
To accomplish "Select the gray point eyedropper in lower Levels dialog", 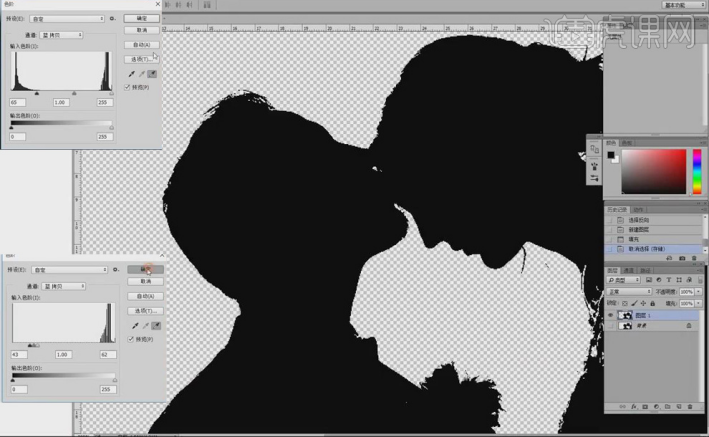I will pyautogui.click(x=143, y=325).
